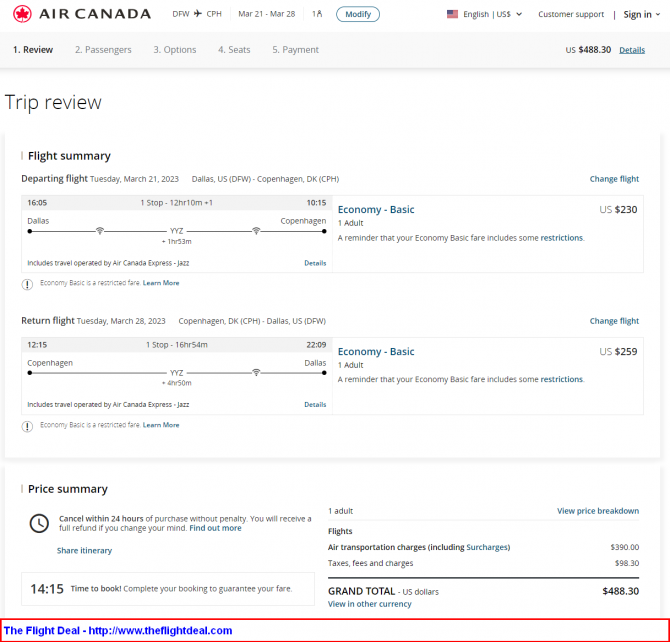Go to the 2. Passengers step

[x=103, y=50]
